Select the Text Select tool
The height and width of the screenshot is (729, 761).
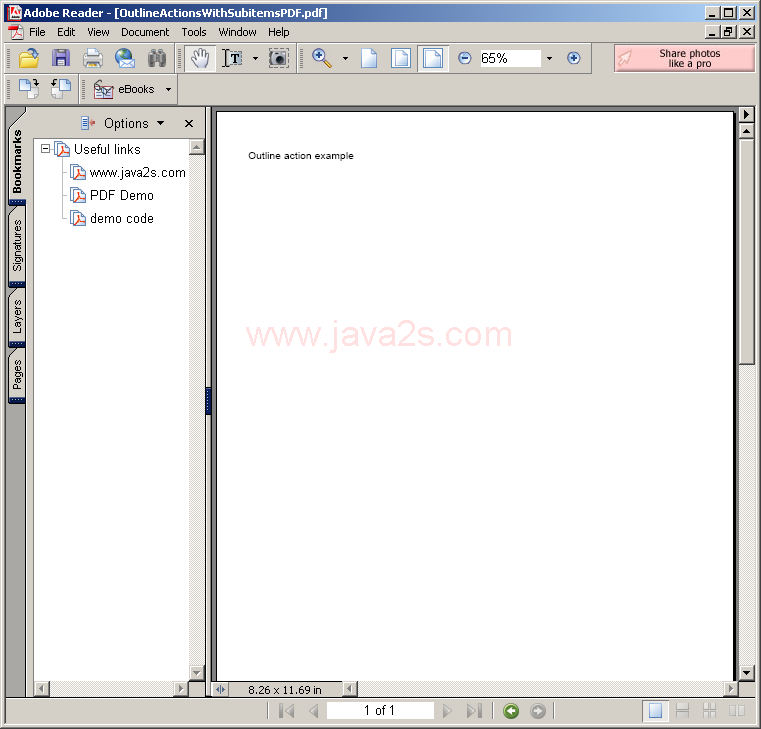click(x=232, y=58)
